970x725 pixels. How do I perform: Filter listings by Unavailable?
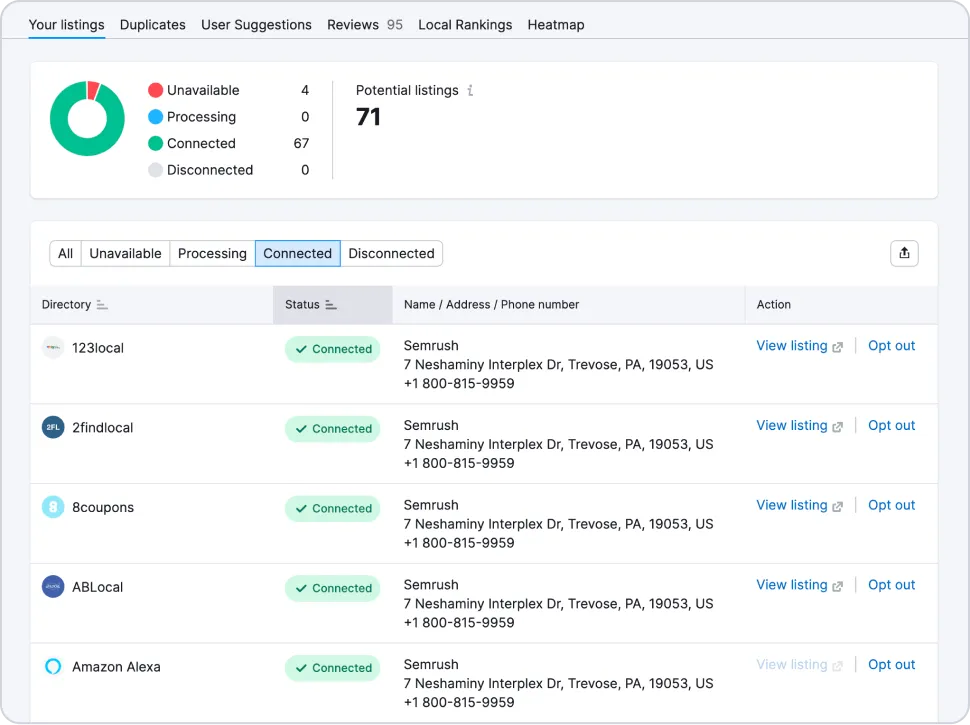click(126, 254)
